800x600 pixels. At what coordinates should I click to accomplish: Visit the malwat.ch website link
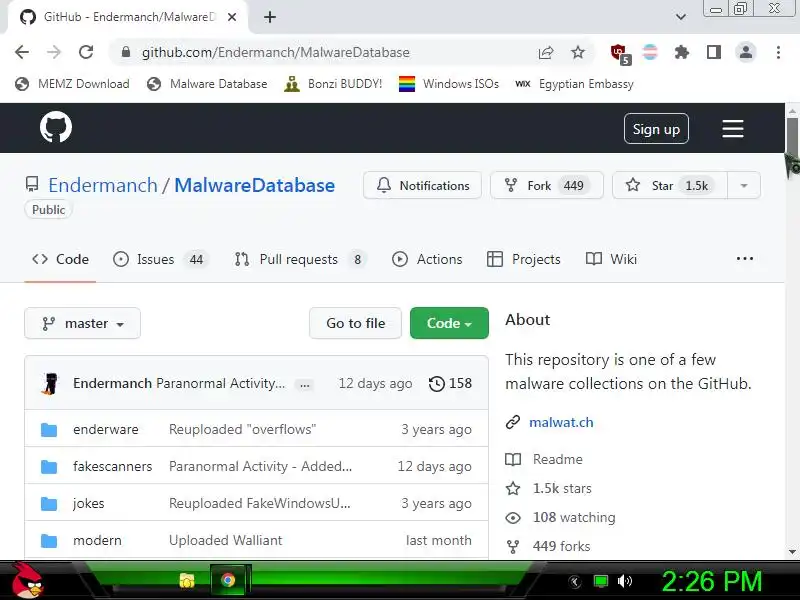point(561,422)
